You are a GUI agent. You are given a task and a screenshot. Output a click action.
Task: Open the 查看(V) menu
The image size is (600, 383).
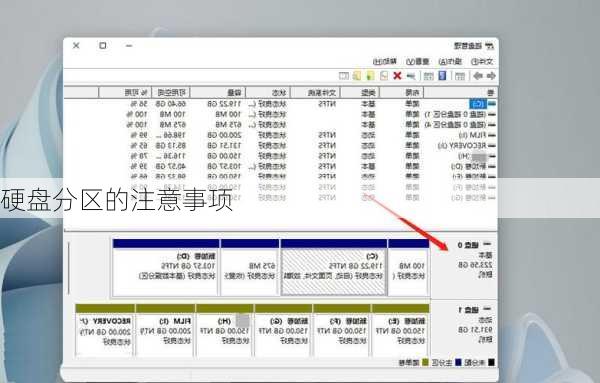(x=418, y=61)
